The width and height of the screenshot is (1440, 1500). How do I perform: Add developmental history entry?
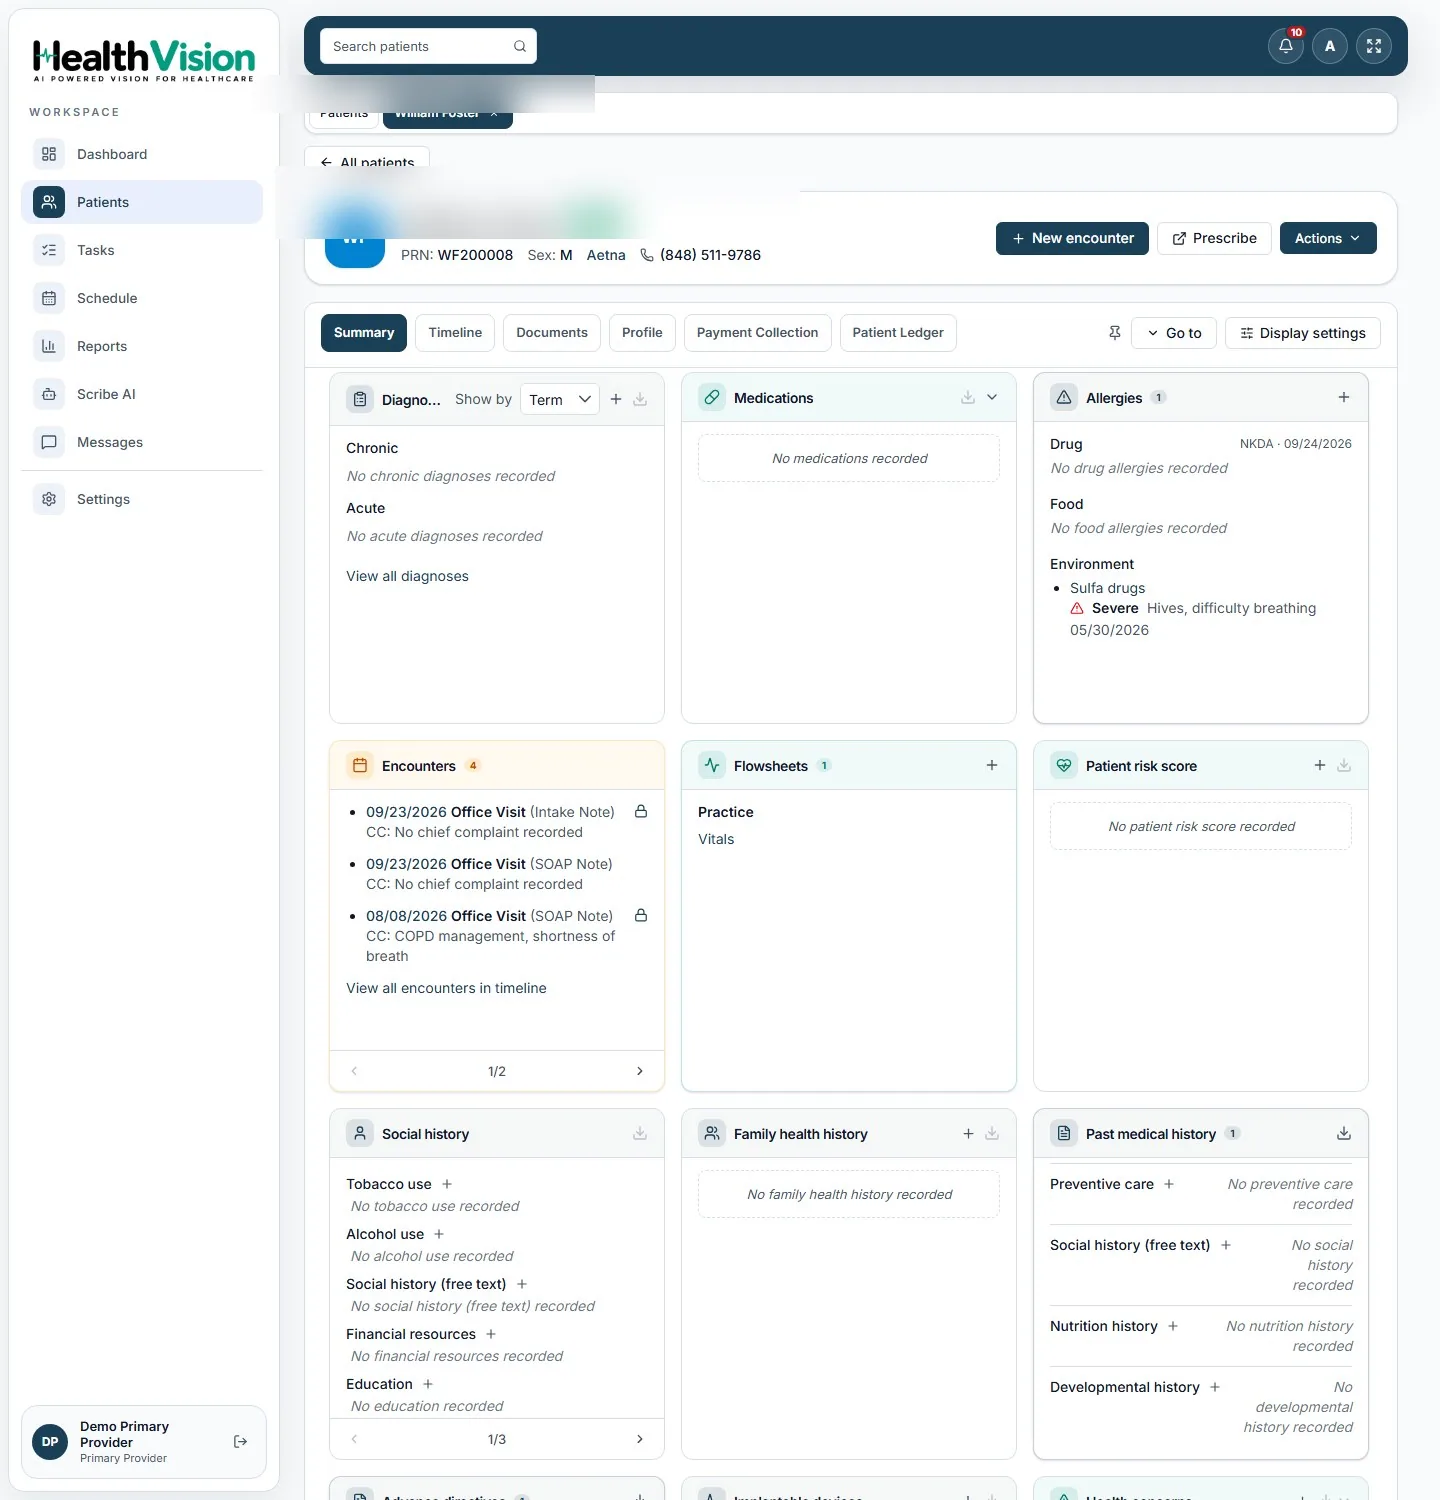tap(1215, 1387)
